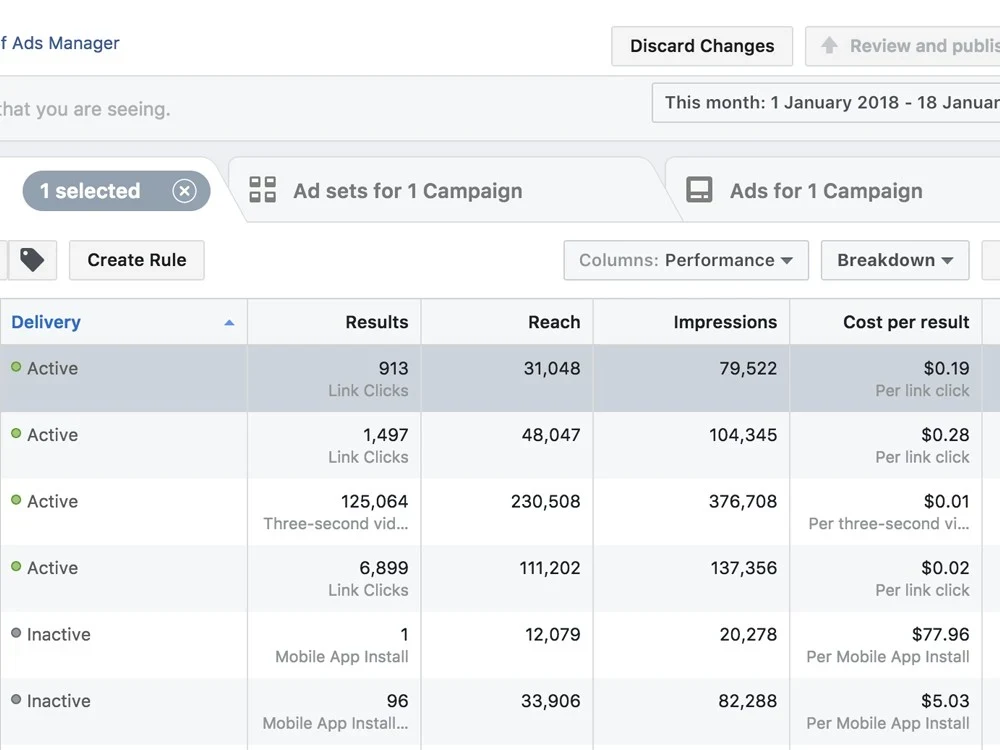Image resolution: width=1000 pixels, height=750 pixels.
Task: Click the upload arrow on Review and publish
Action: [x=830, y=46]
